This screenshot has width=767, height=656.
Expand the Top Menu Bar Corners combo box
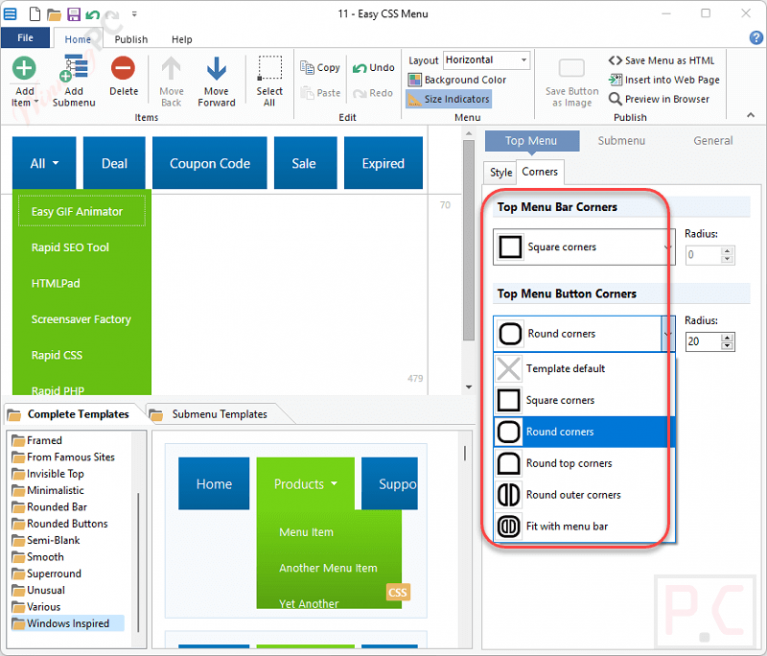pyautogui.click(x=584, y=247)
